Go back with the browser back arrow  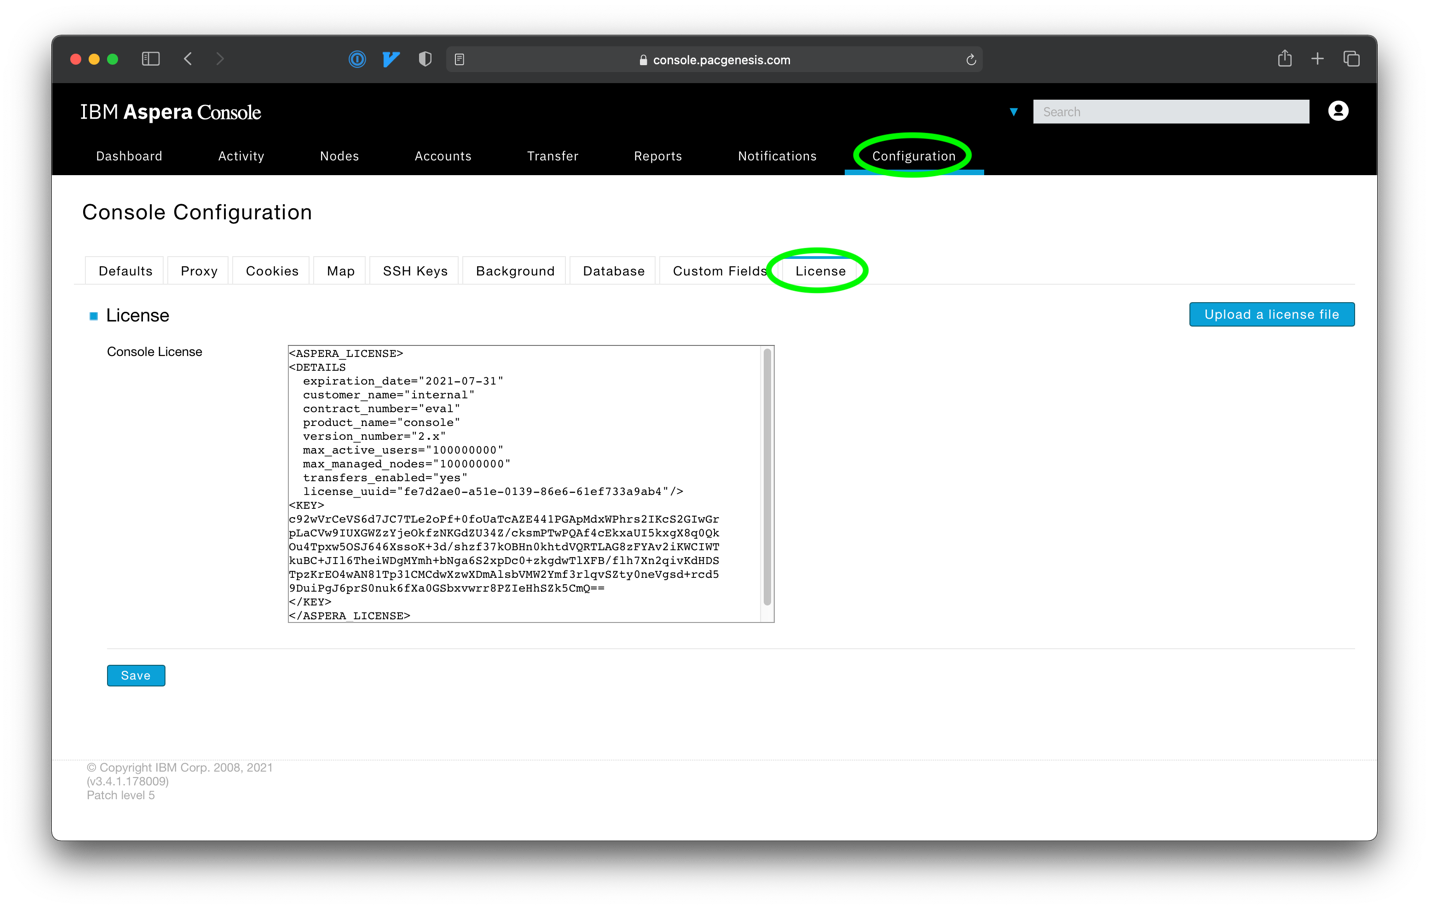click(x=188, y=59)
